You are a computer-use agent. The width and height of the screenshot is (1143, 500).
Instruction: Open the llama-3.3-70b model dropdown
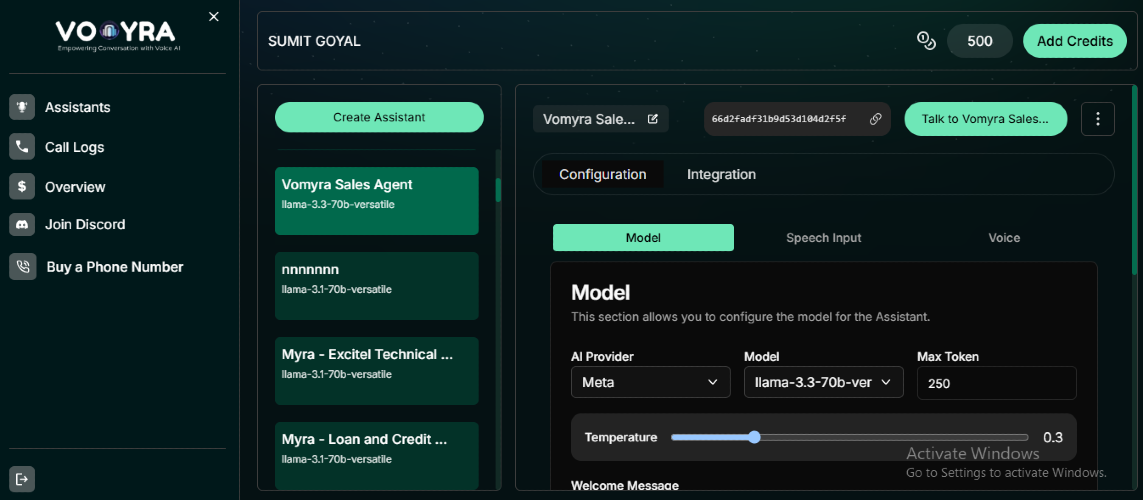pos(824,383)
